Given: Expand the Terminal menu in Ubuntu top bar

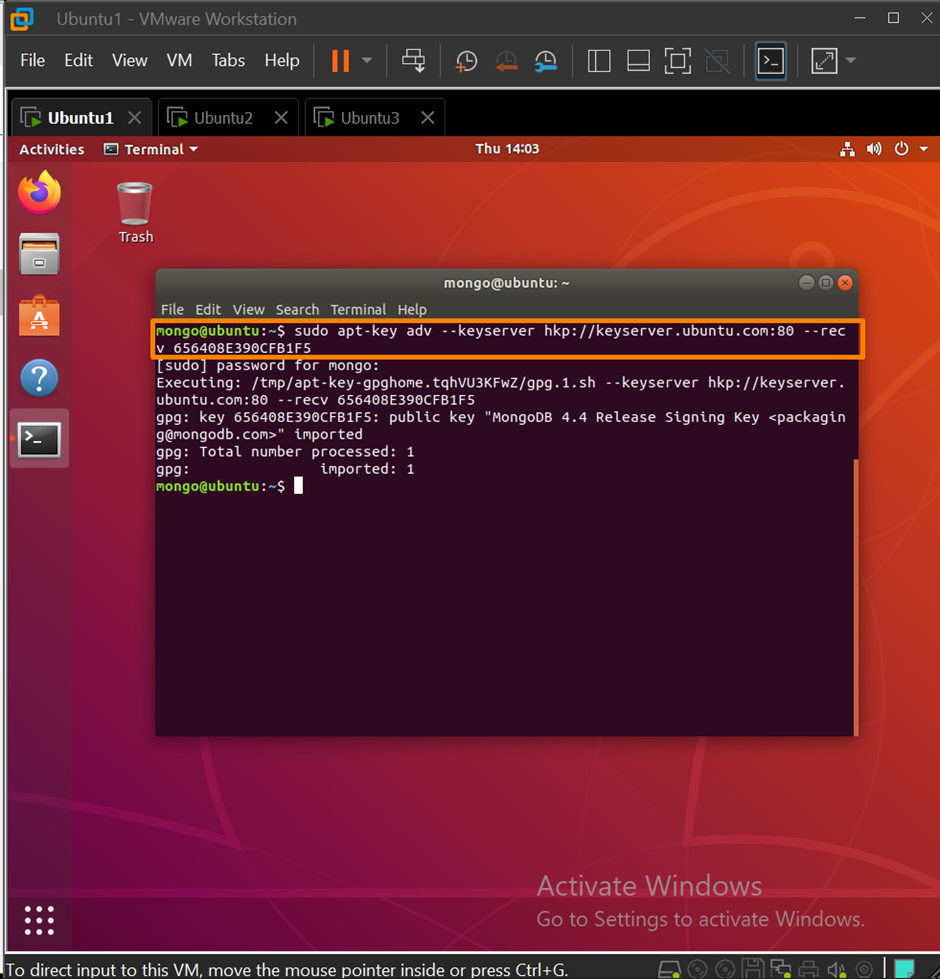Looking at the screenshot, I should [150, 148].
